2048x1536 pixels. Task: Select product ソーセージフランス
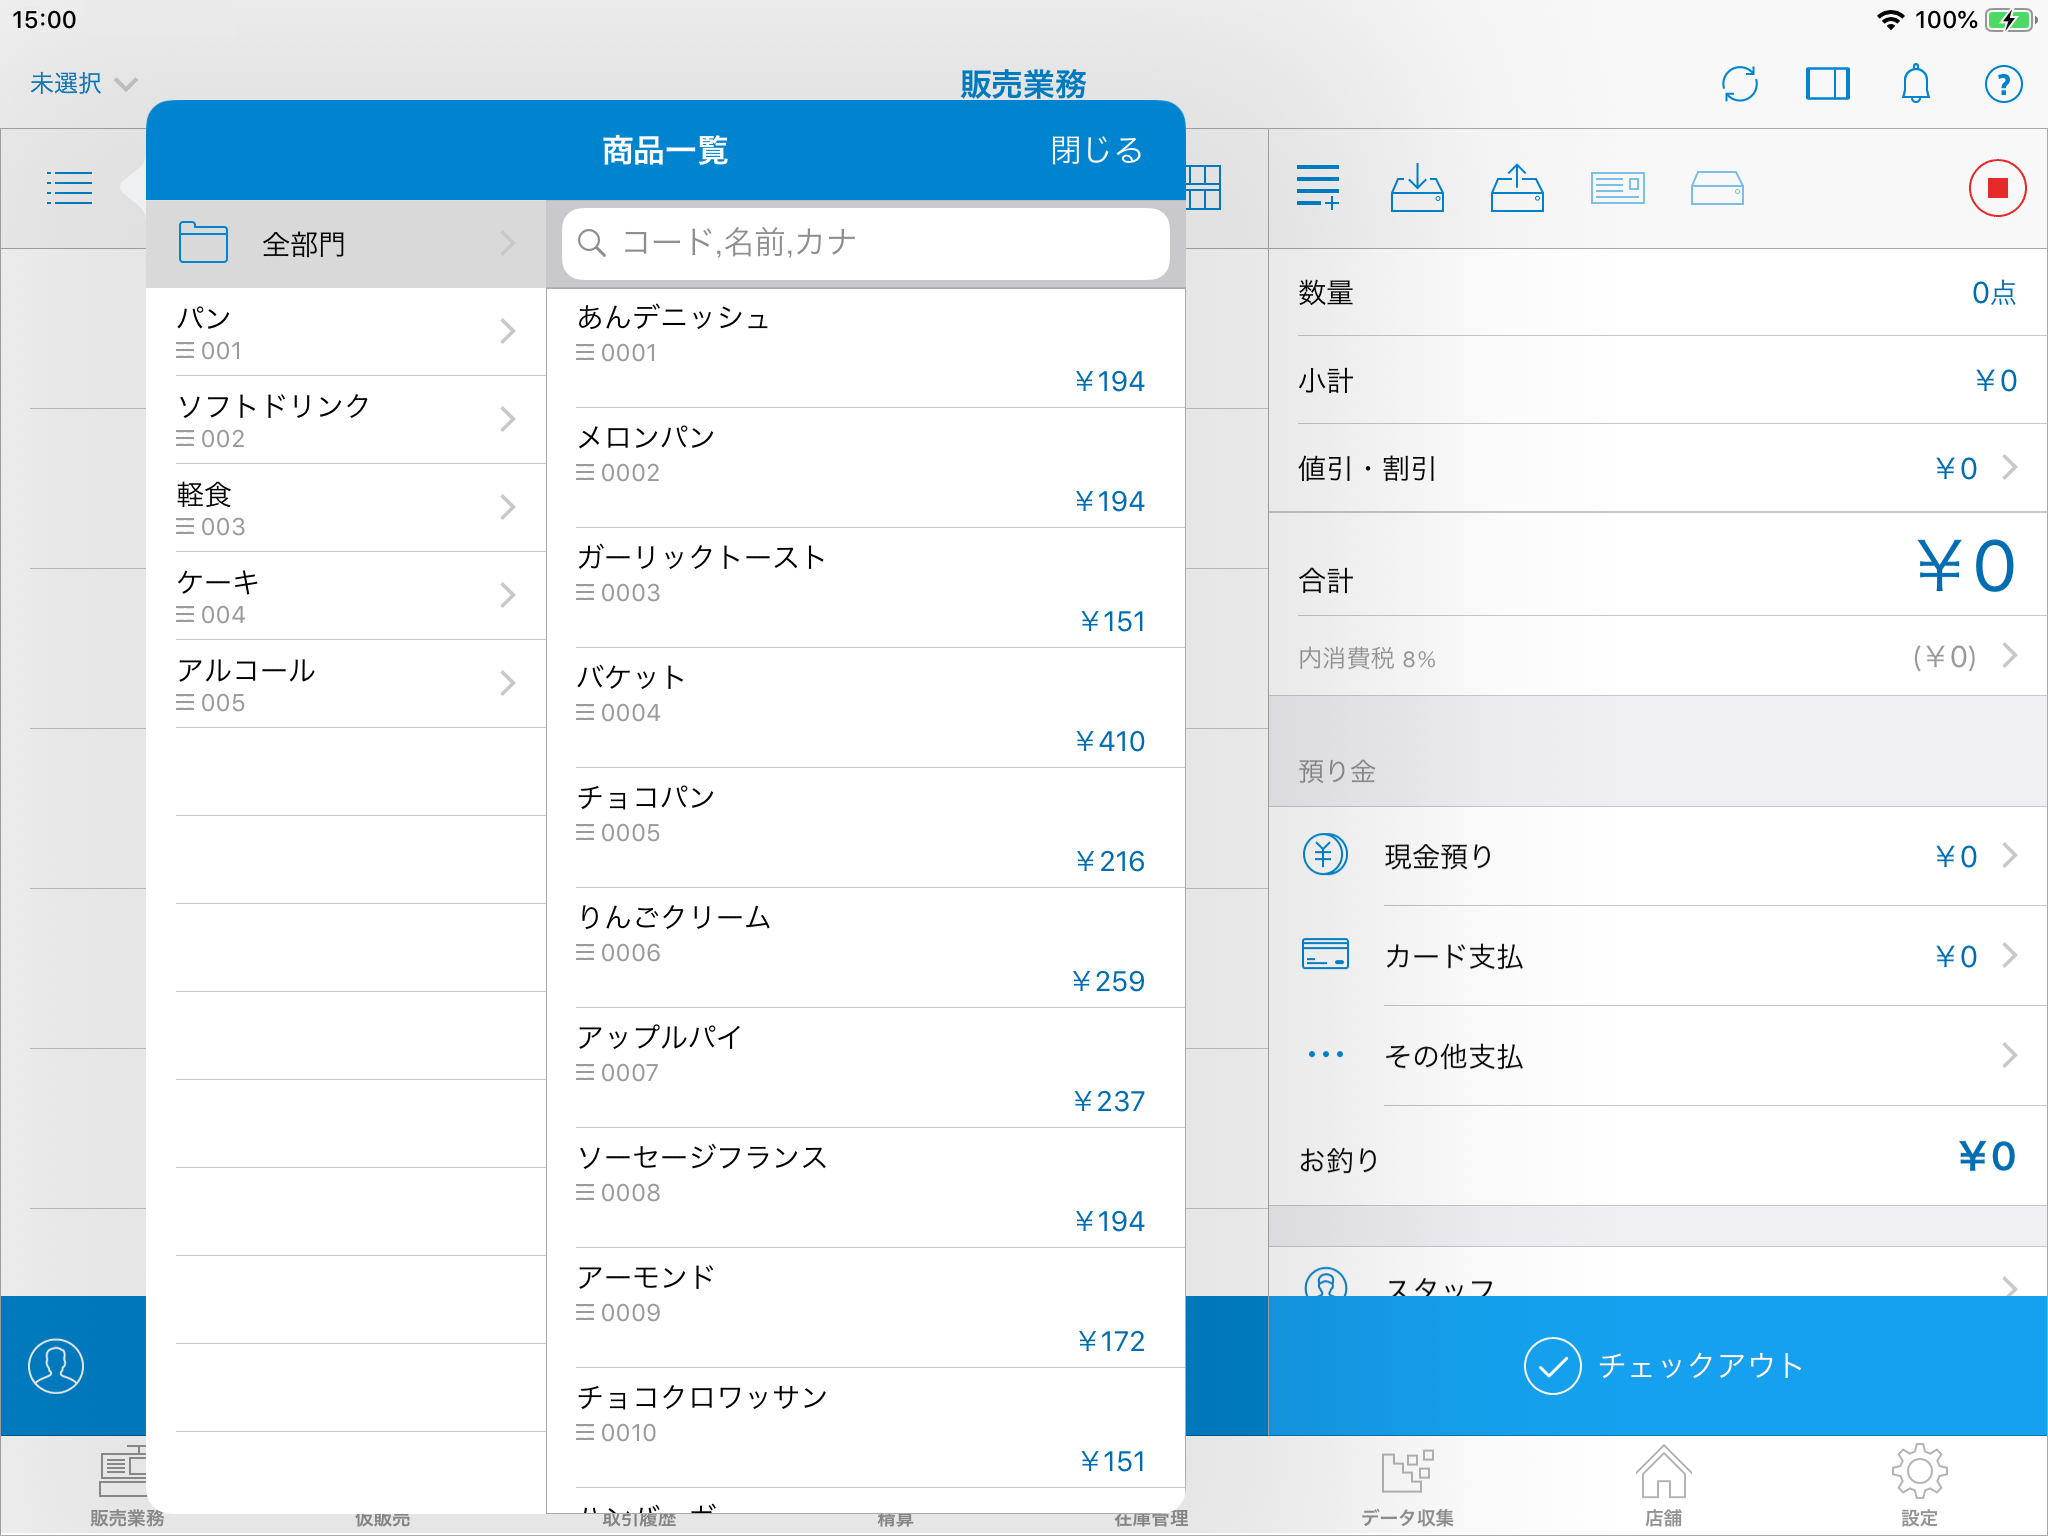point(866,1188)
